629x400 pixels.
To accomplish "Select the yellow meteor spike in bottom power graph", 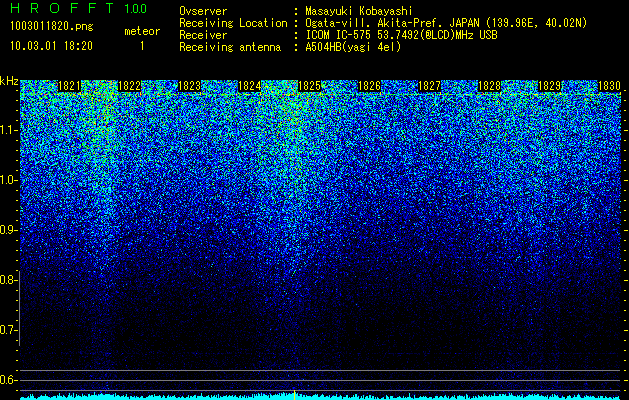I will point(294,395).
